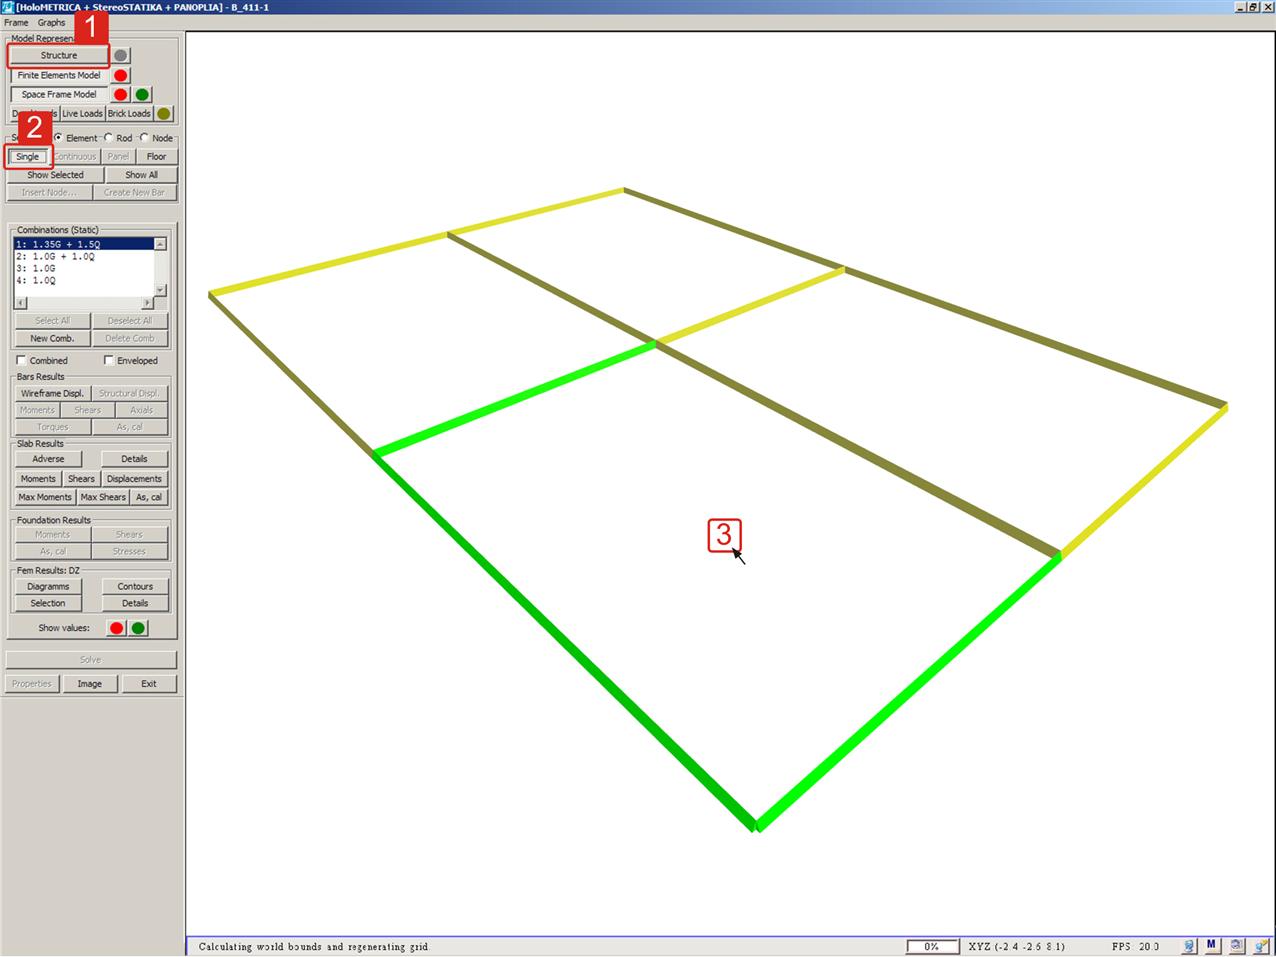1276x957 pixels.
Task: Select the Rod radio button
Action: pyautogui.click(x=109, y=138)
